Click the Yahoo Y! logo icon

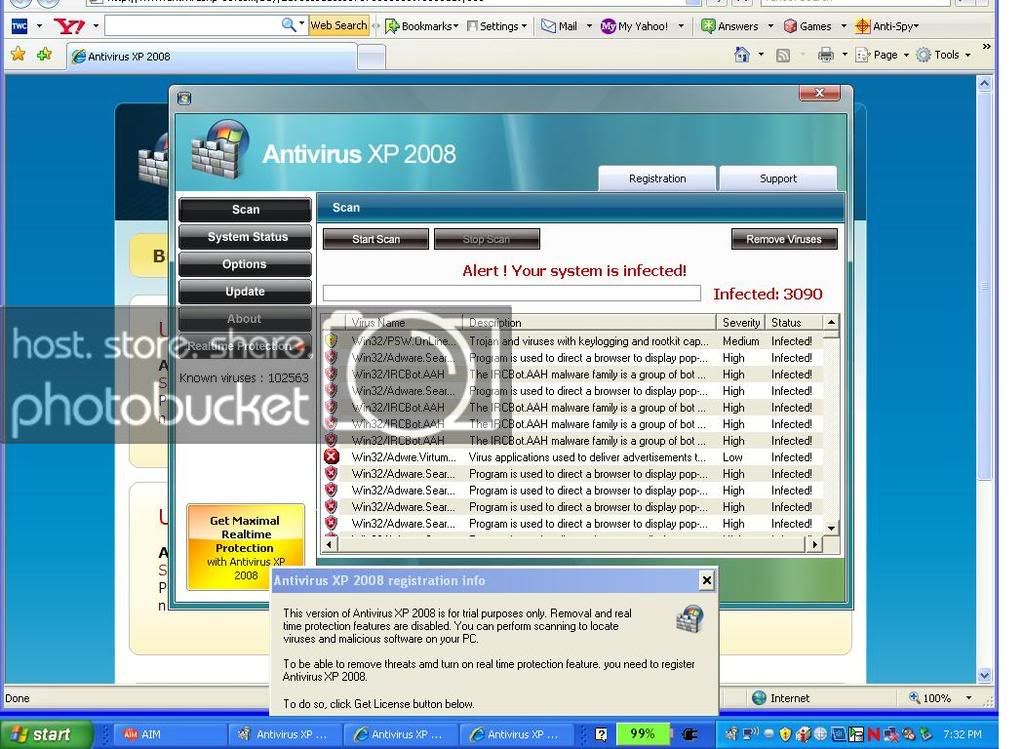[x=69, y=26]
